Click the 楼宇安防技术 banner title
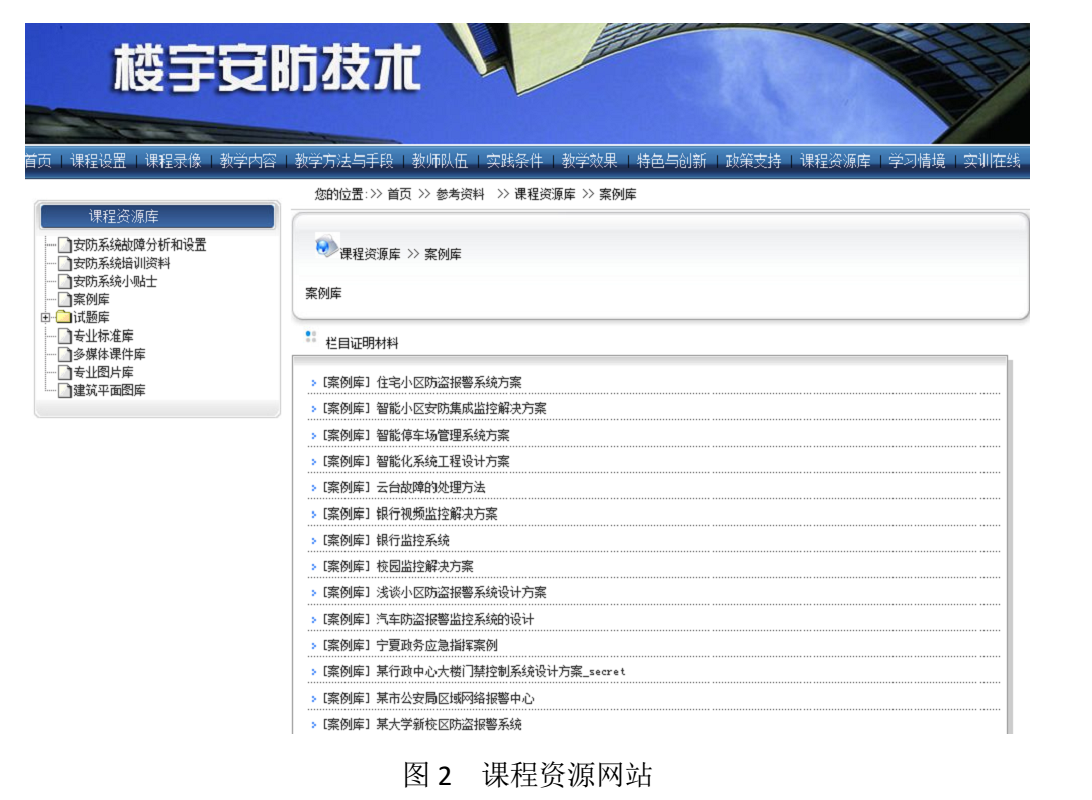Image resolution: width=1092 pixels, height=800 pixels. [x=267, y=73]
